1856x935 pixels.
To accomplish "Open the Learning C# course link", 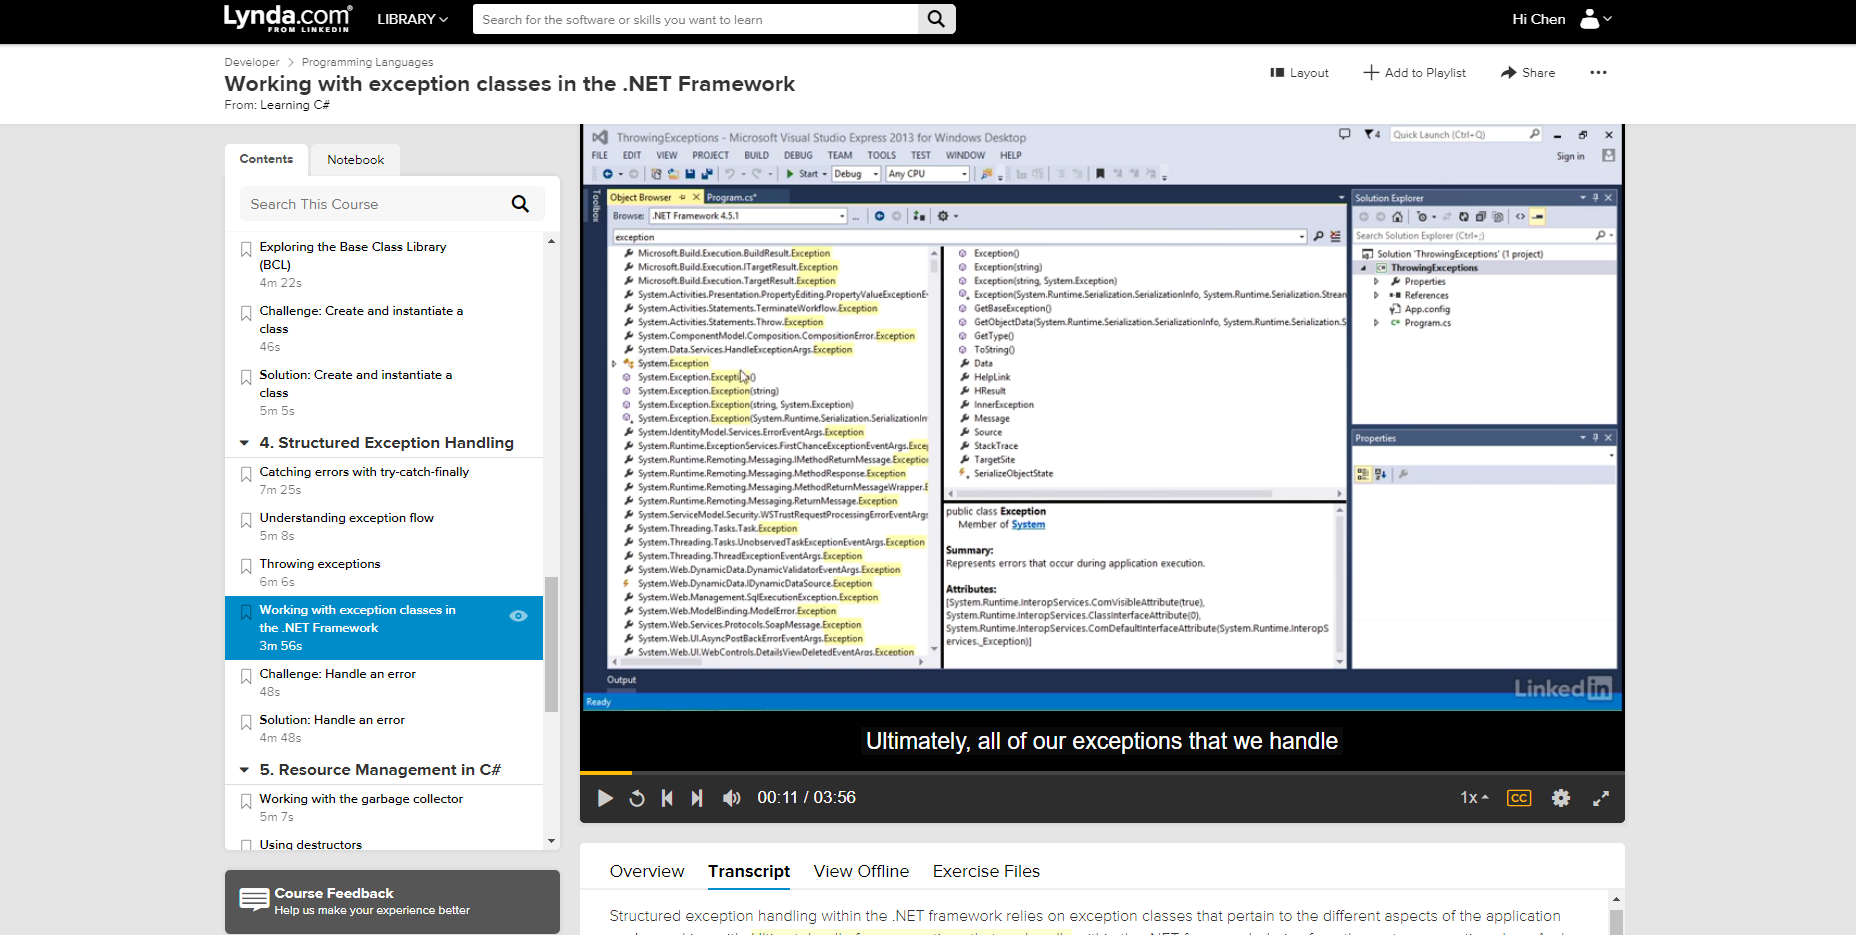I will (294, 105).
